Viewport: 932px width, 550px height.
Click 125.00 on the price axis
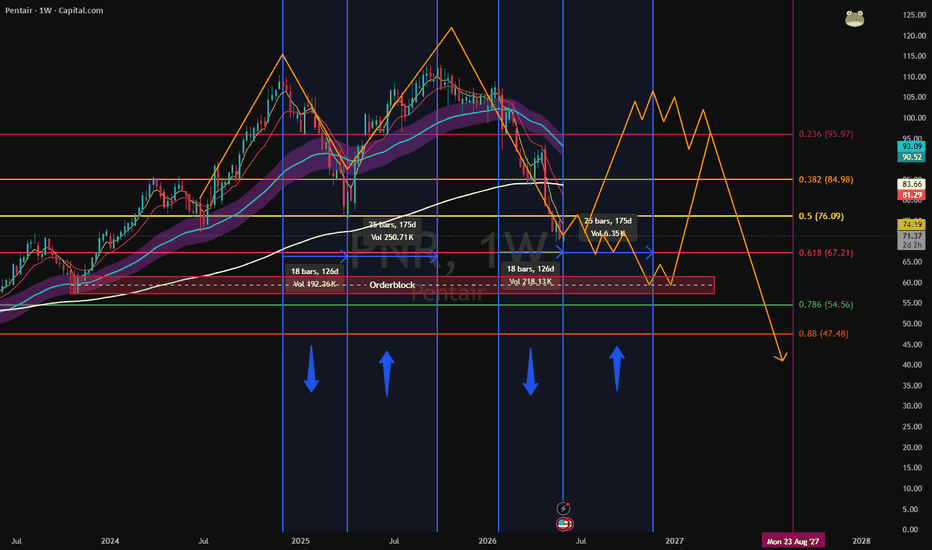[x=914, y=15]
